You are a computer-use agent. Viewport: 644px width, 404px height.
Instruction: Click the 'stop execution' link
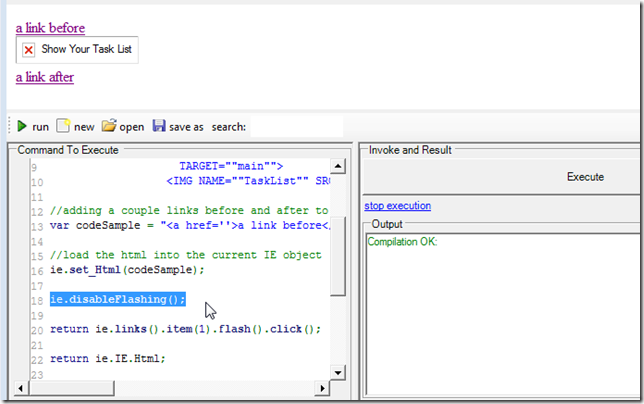coord(397,206)
